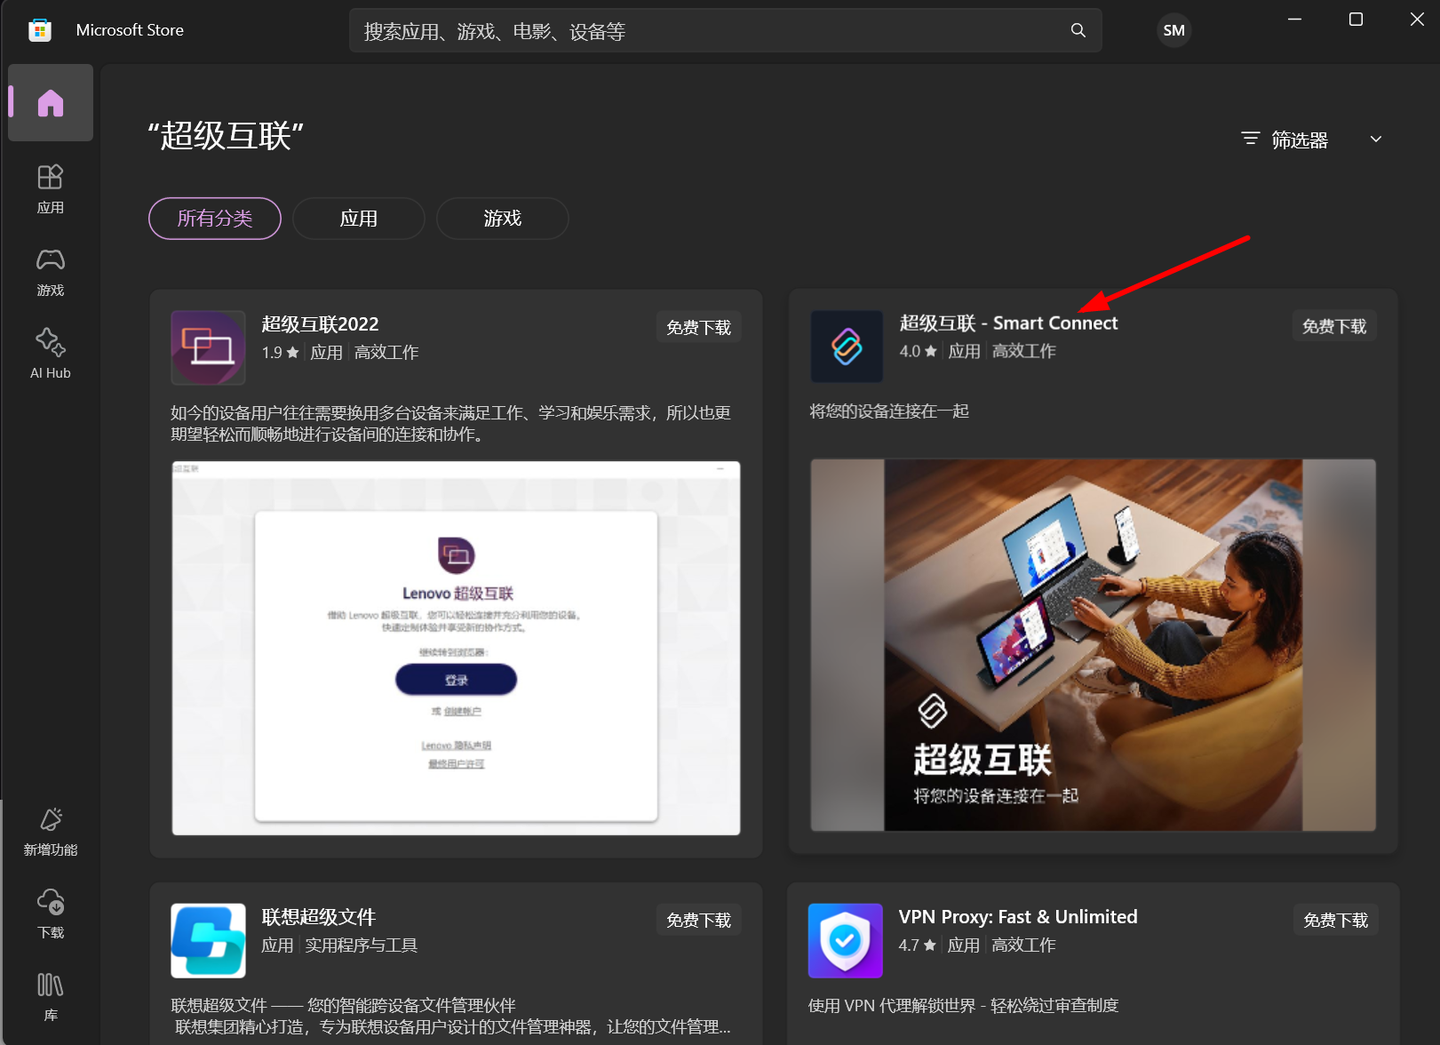The height and width of the screenshot is (1045, 1440).
Task: Click the 超级互联2022 app icon
Action: [x=208, y=348]
